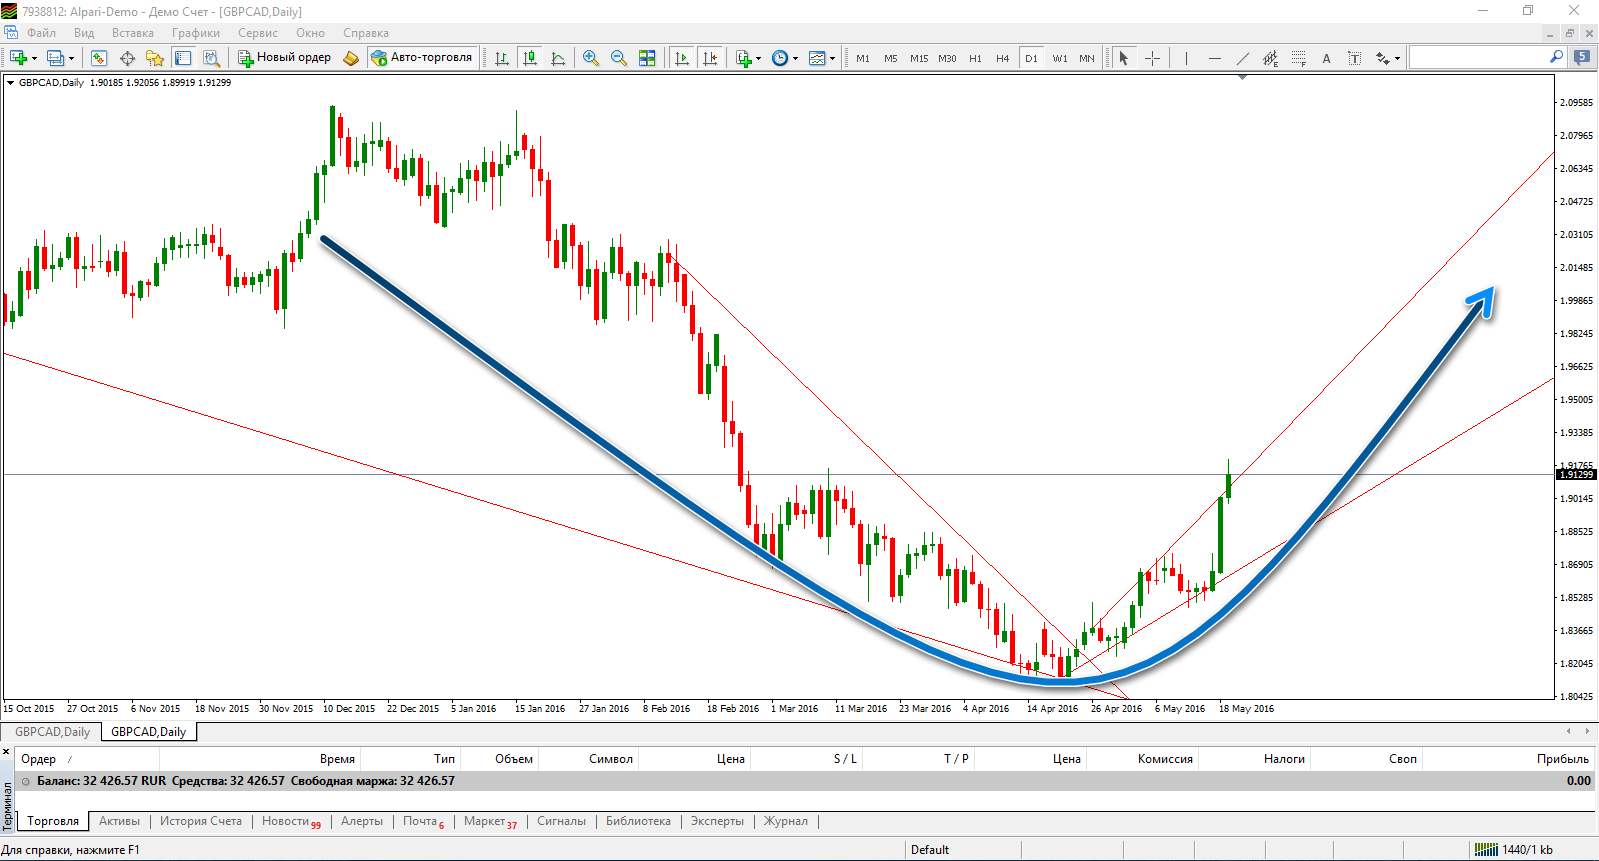Open the Вставка menu
This screenshot has height=861, width=1599.
tap(133, 33)
